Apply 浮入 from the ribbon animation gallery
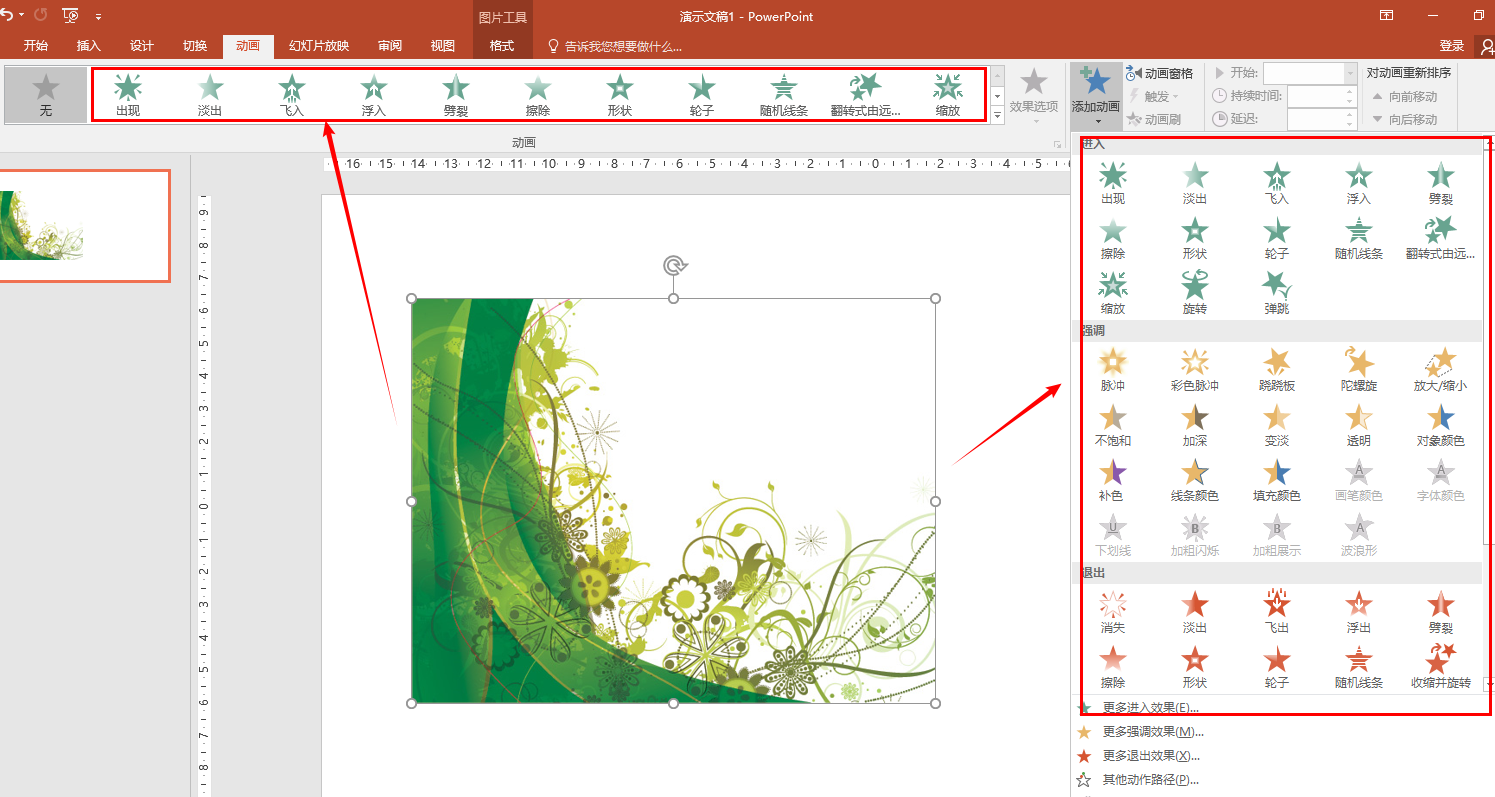 (x=374, y=95)
